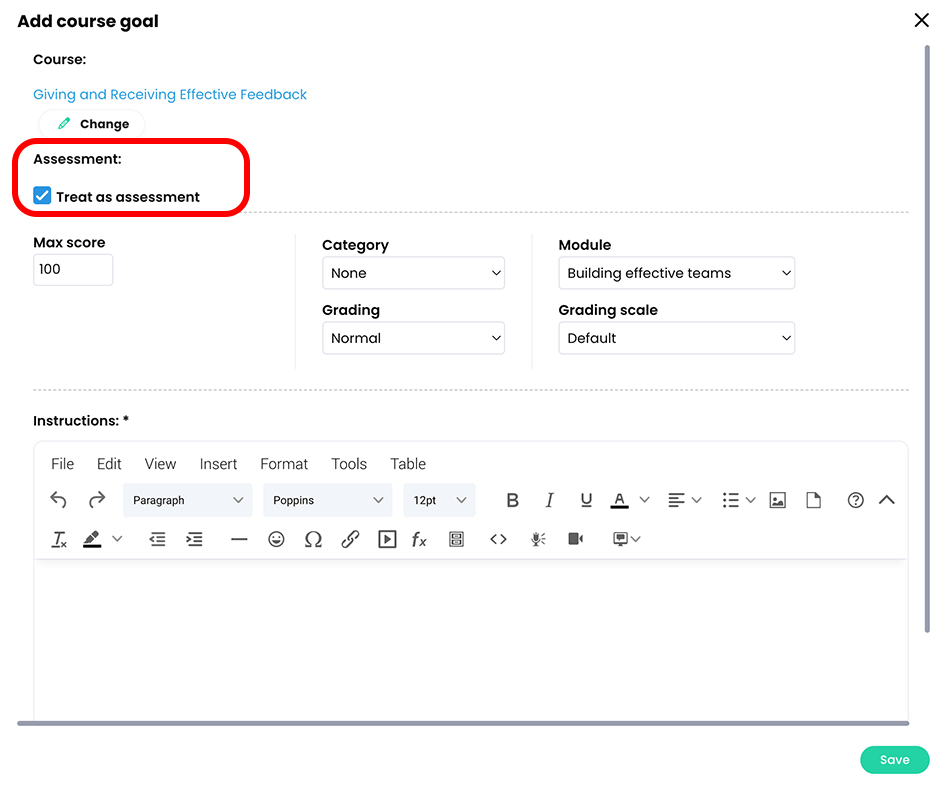The image size is (947, 790).
Task: Apply the text color button
Action: pyautogui.click(x=619, y=500)
